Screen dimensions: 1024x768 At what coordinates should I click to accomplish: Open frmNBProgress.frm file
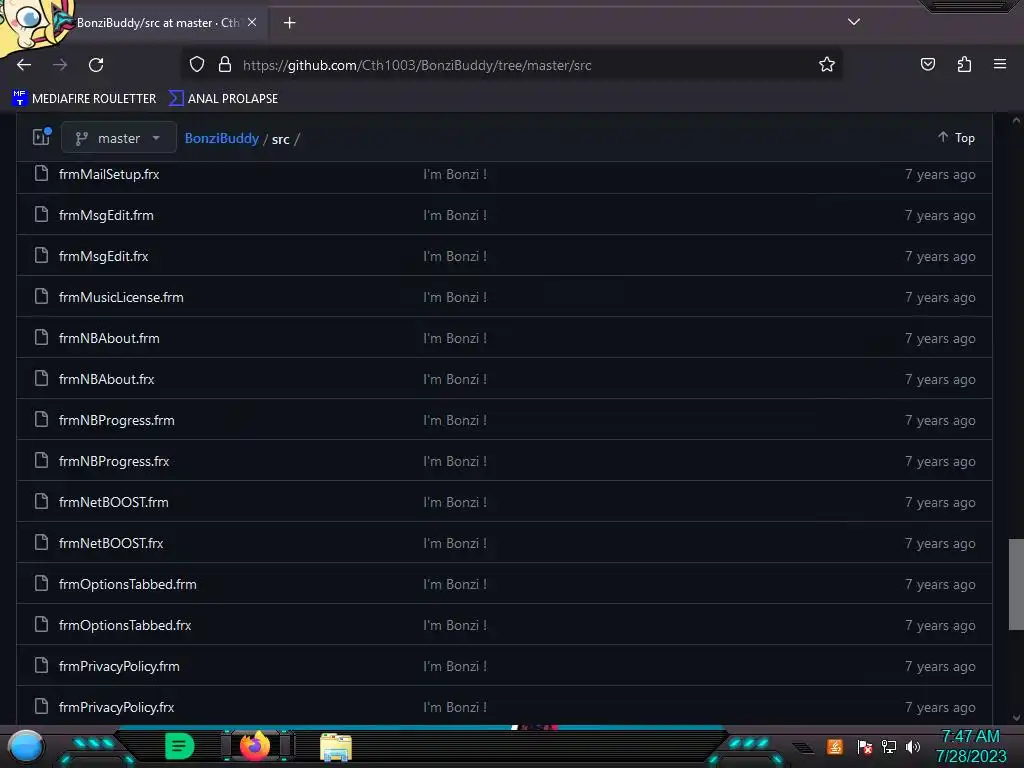[117, 421]
